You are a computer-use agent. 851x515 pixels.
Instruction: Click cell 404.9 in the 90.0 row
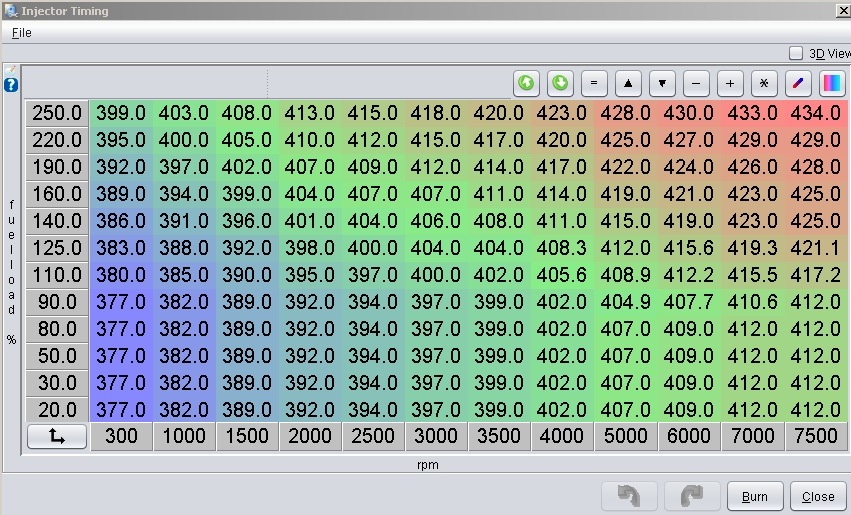(x=625, y=302)
